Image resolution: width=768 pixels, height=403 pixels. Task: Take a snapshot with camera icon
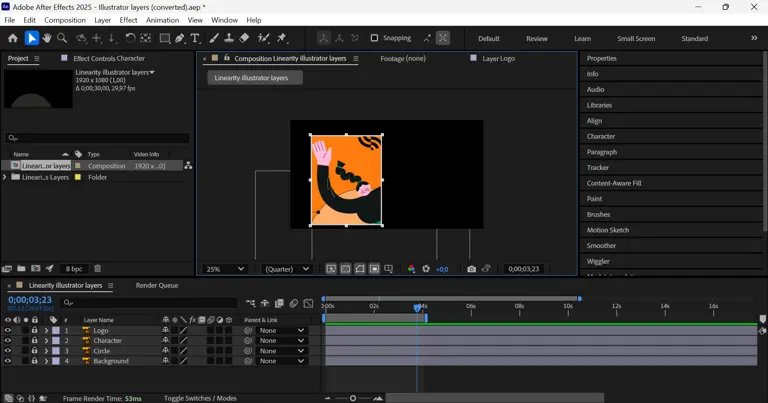click(x=471, y=269)
